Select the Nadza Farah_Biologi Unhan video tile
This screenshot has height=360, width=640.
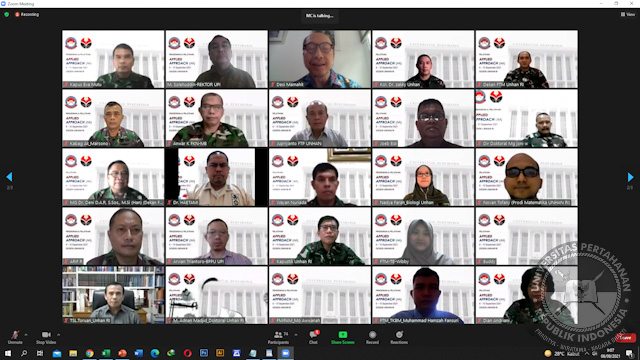tap(423, 177)
